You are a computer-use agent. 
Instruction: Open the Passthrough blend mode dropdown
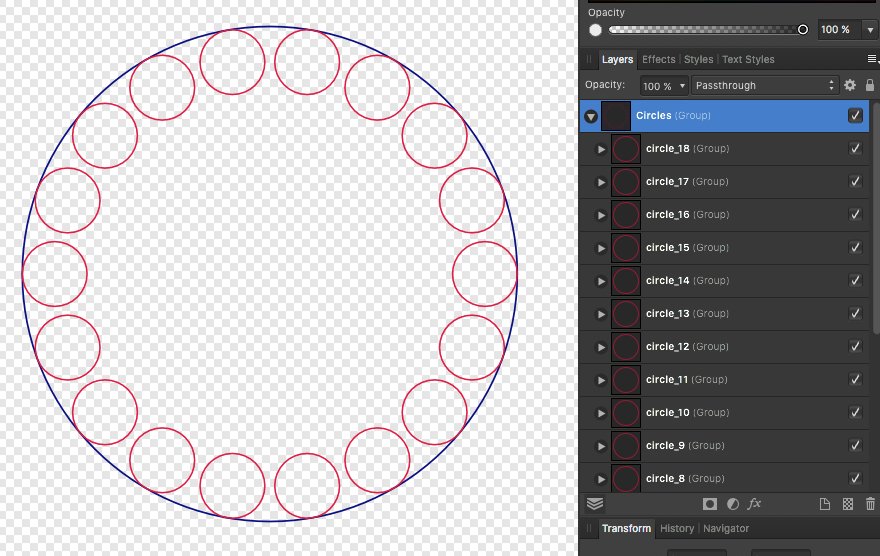click(765, 86)
